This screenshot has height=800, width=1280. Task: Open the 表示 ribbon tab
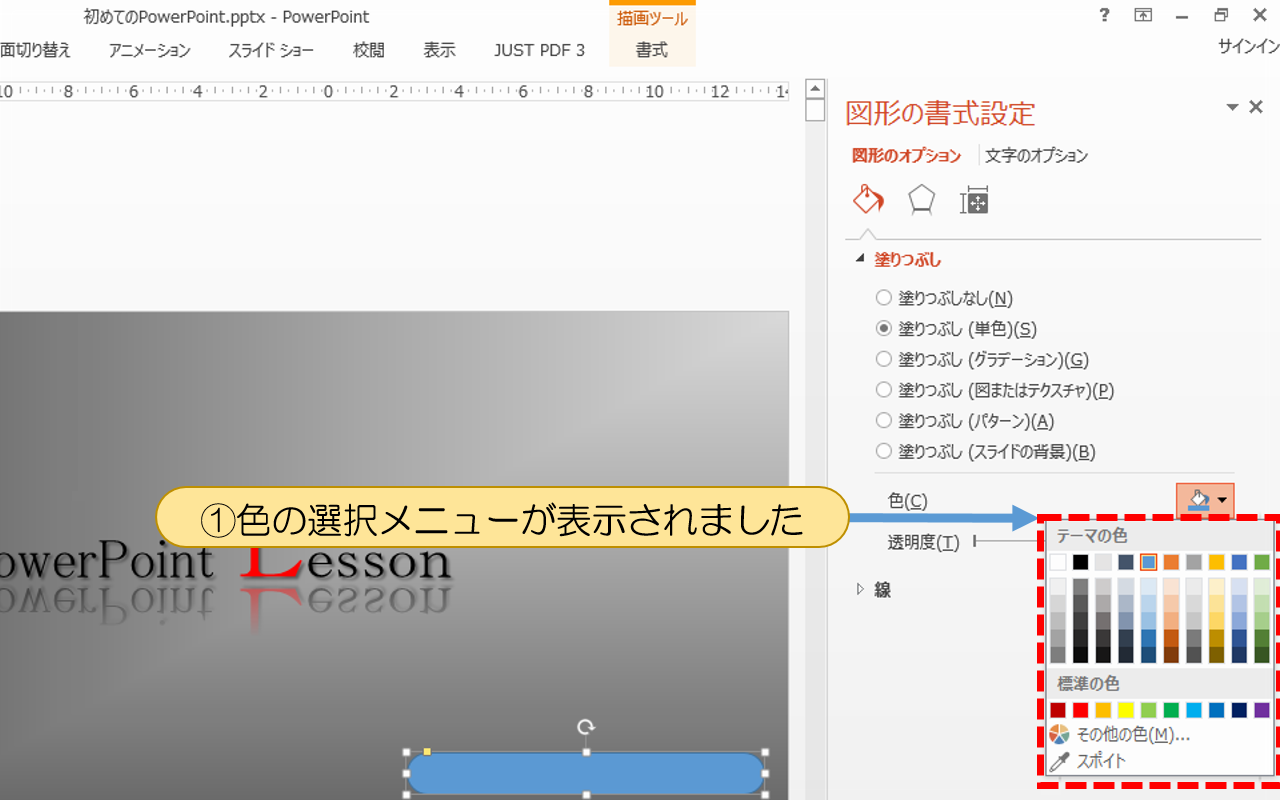tap(439, 50)
